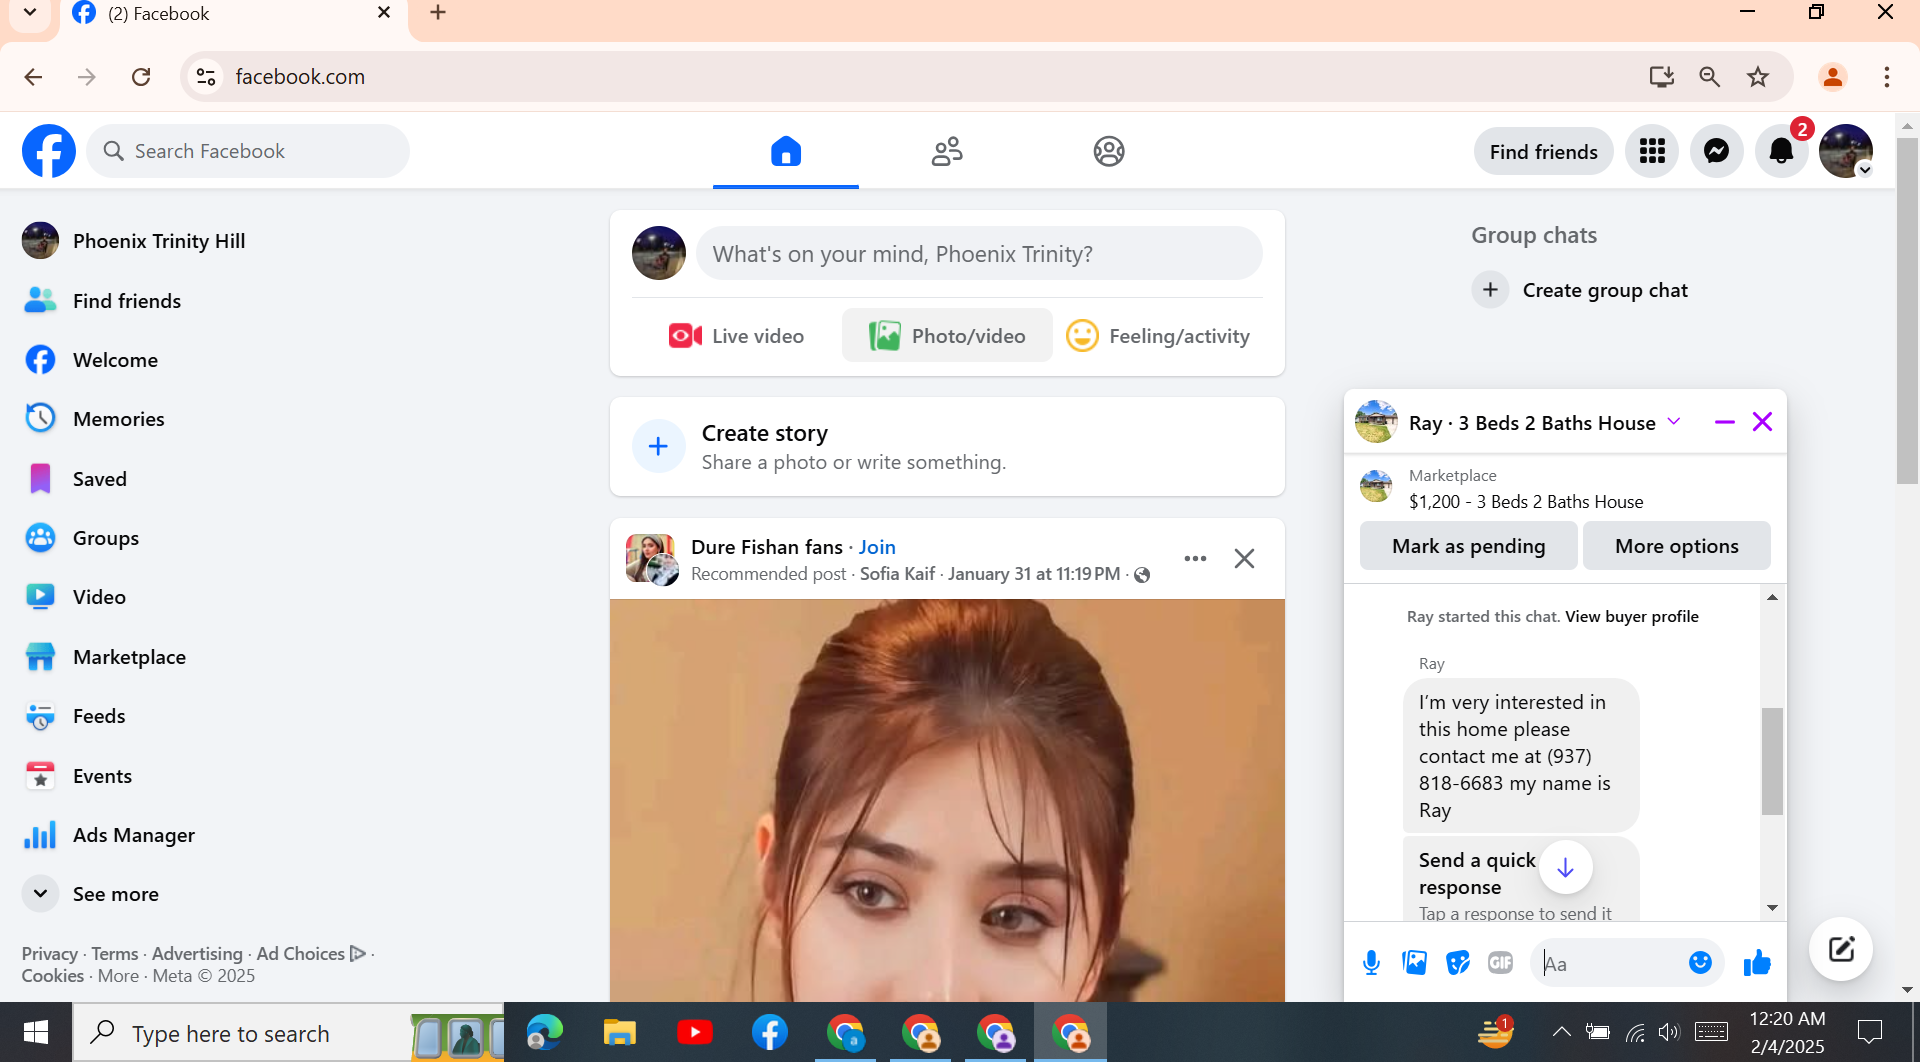This screenshot has width=1920, height=1062.
Task: Jump to latest message arrow
Action: pos(1565,867)
